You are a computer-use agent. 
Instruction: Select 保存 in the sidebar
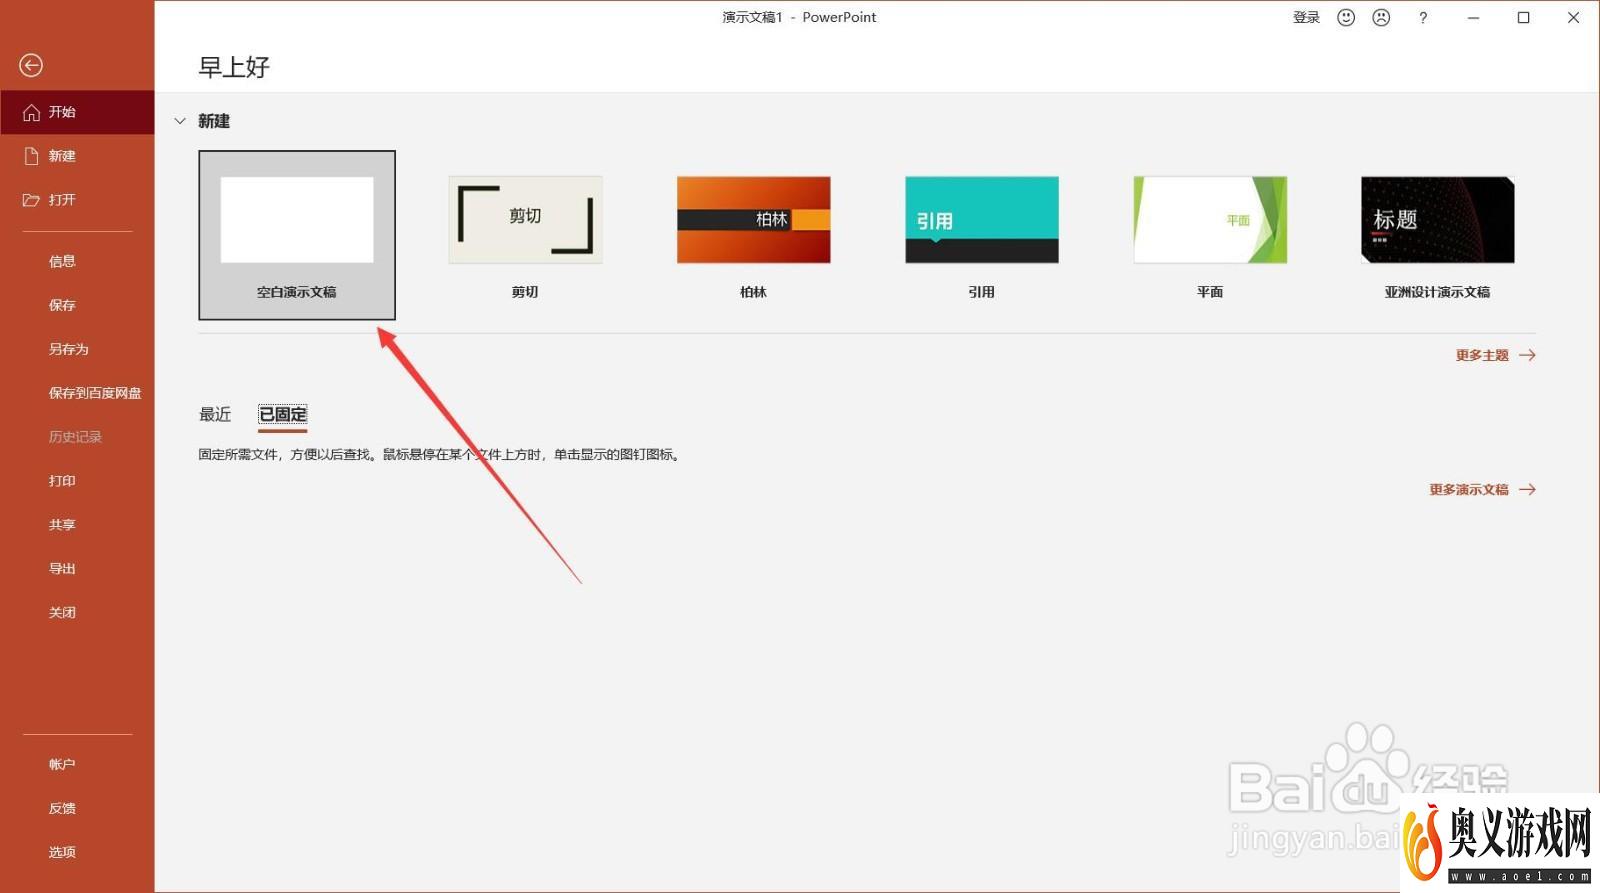point(62,305)
